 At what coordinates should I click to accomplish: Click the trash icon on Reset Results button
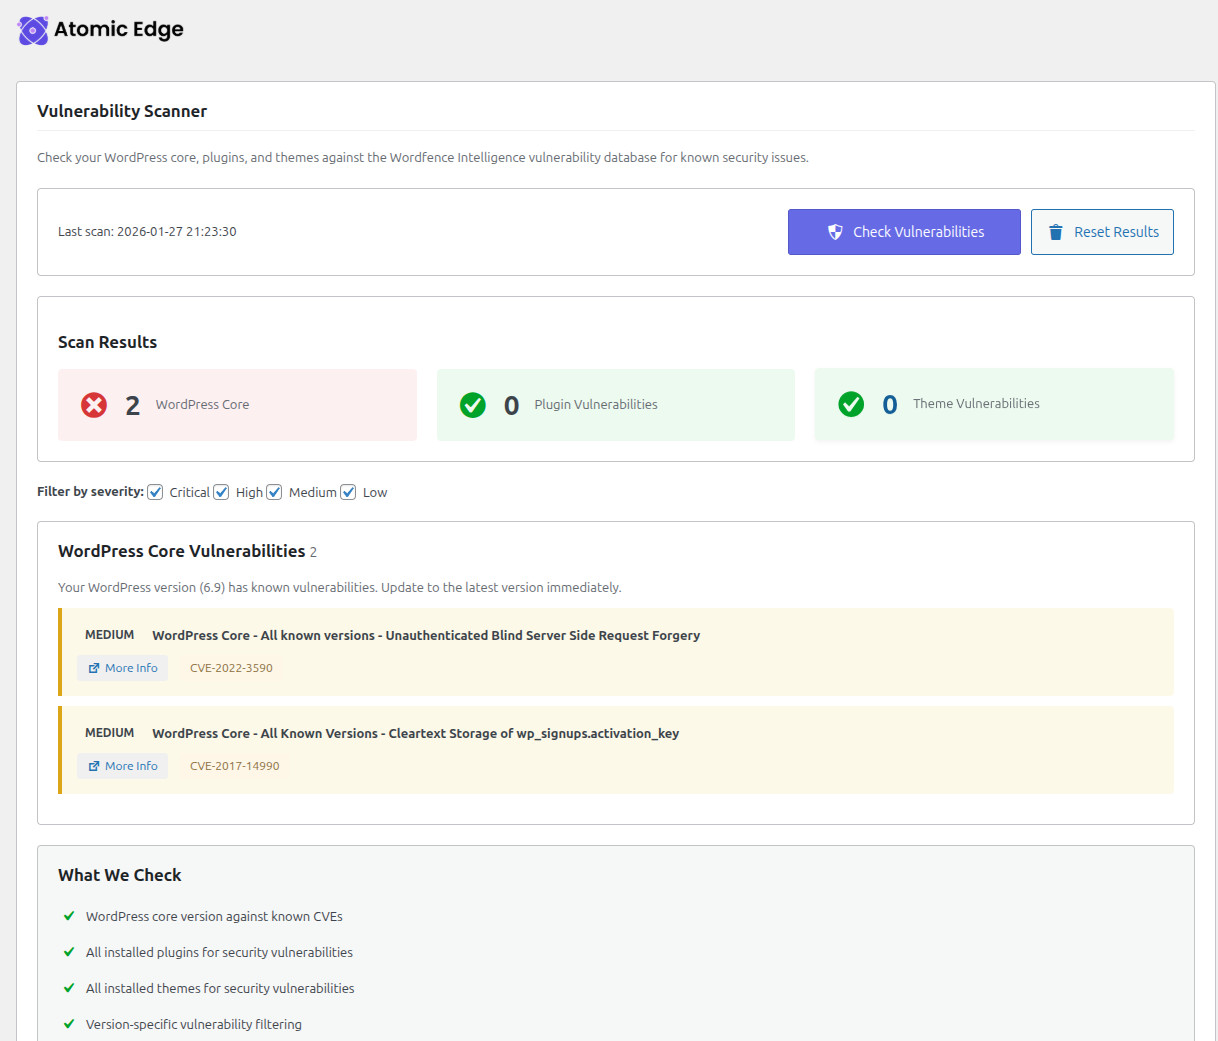(x=1056, y=231)
